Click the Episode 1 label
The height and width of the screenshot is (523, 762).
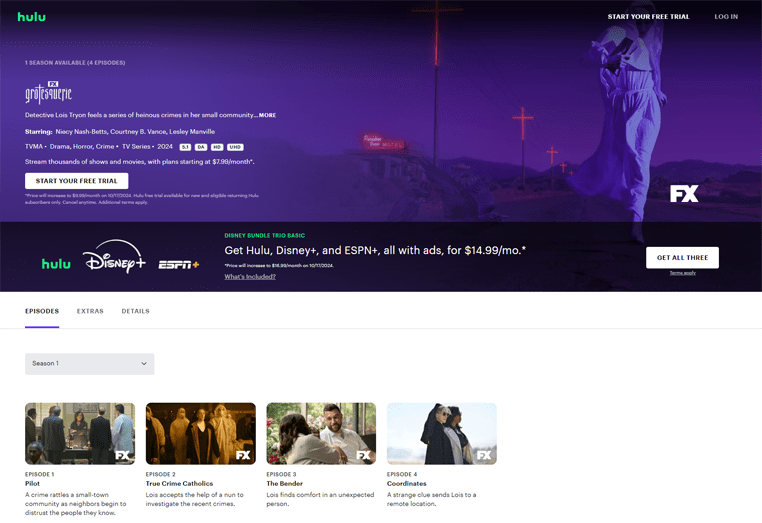pyautogui.click(x=39, y=474)
